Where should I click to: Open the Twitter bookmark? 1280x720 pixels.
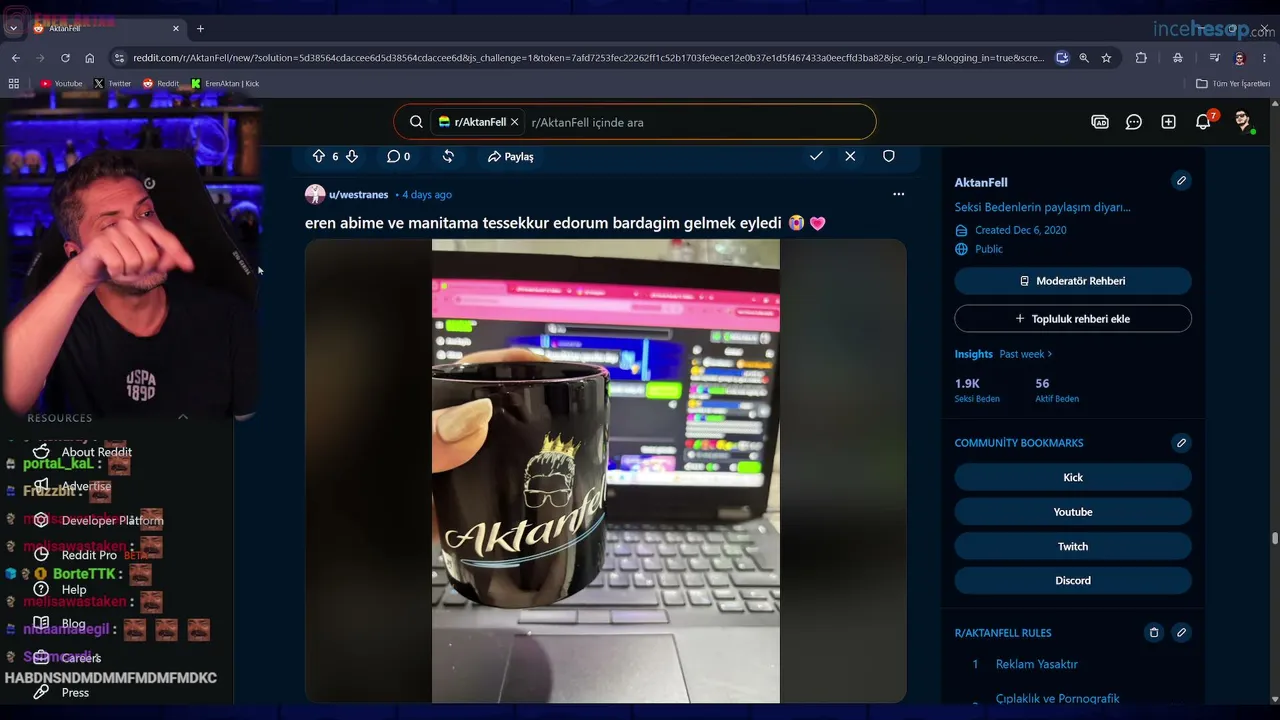point(112,84)
